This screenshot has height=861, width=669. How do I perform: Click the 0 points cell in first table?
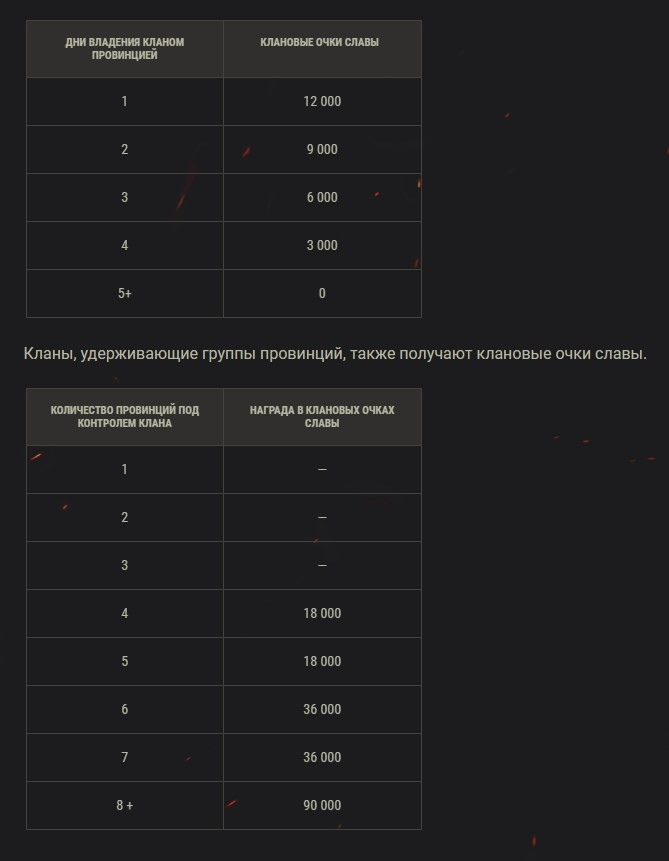(322, 294)
